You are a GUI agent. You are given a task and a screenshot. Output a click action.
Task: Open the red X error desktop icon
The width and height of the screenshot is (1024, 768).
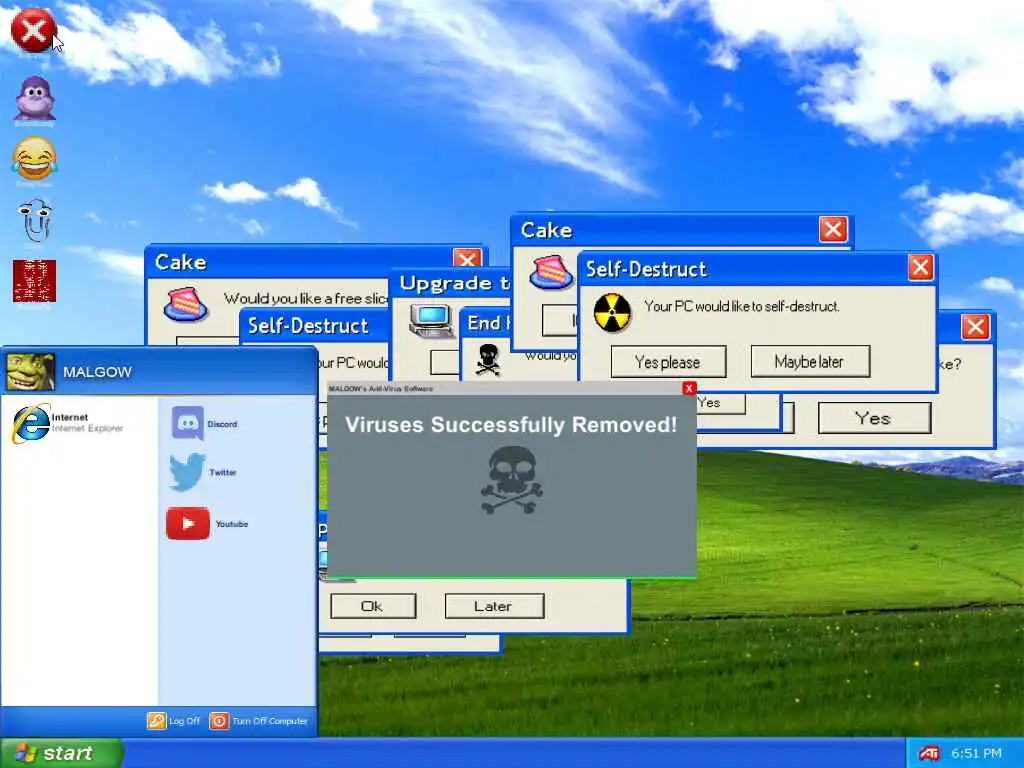click(33, 30)
